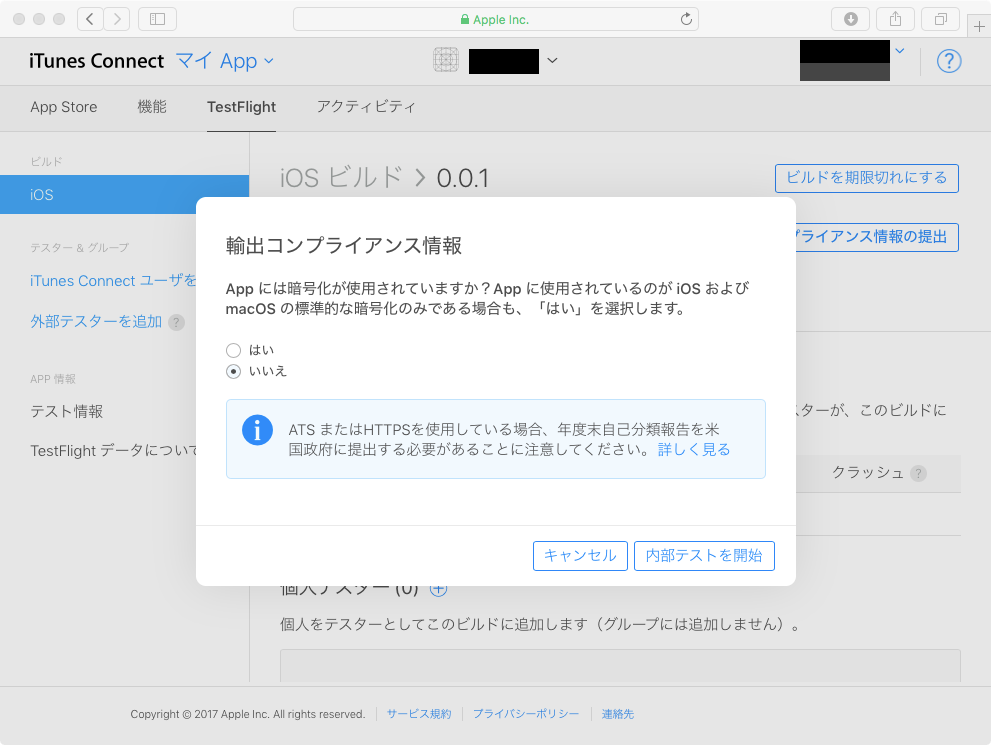The height and width of the screenshot is (745, 991).
Task: Switch to the TestFlight tab
Action: tap(241, 107)
